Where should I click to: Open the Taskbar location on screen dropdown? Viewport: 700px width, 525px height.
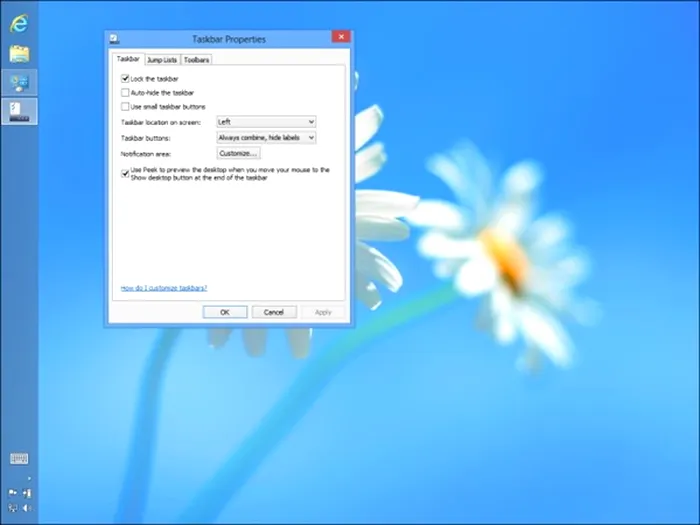(266, 122)
